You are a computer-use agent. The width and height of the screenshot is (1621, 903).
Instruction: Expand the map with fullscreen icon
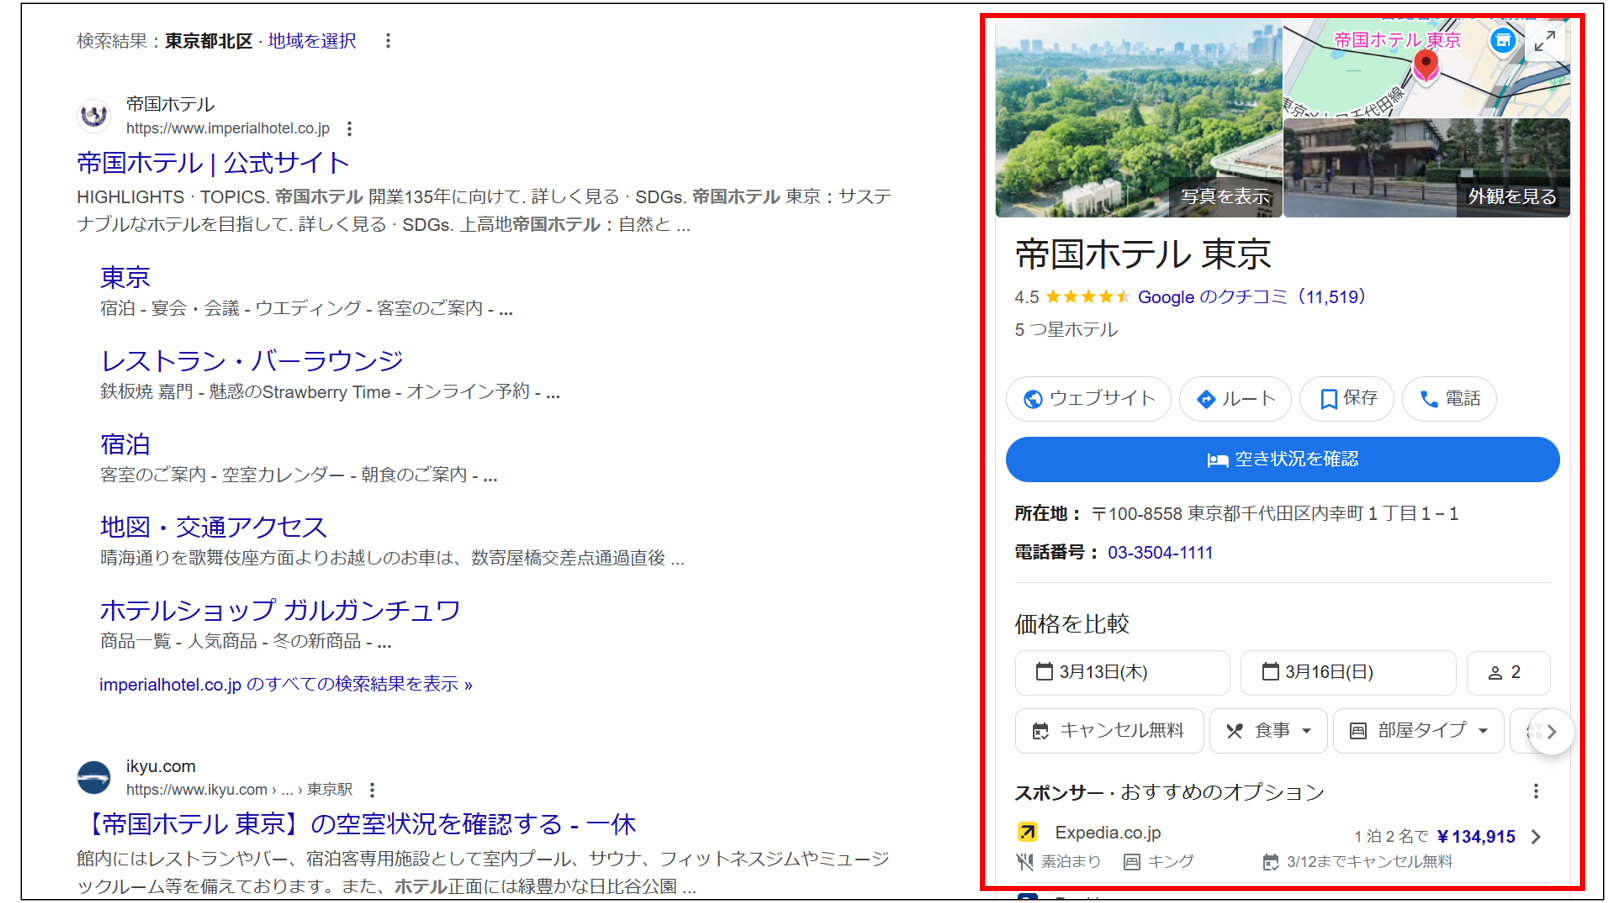pyautogui.click(x=1545, y=42)
